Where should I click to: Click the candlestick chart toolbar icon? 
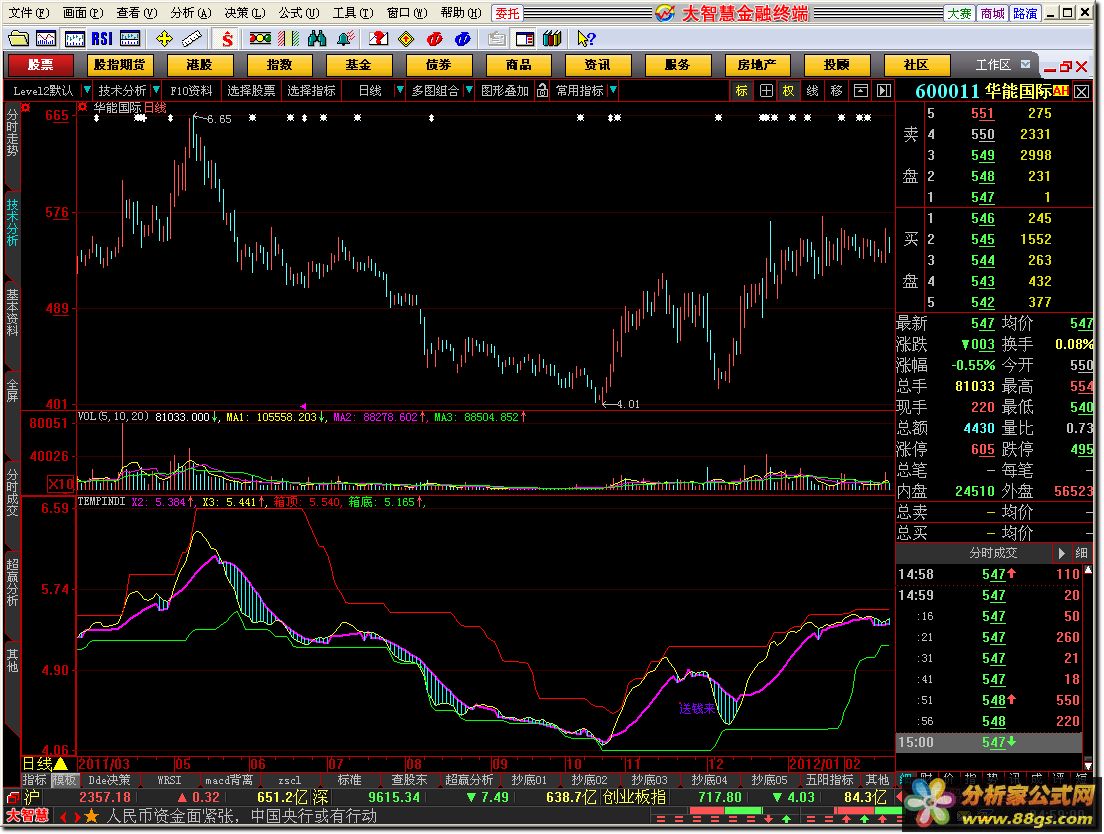click(74, 39)
